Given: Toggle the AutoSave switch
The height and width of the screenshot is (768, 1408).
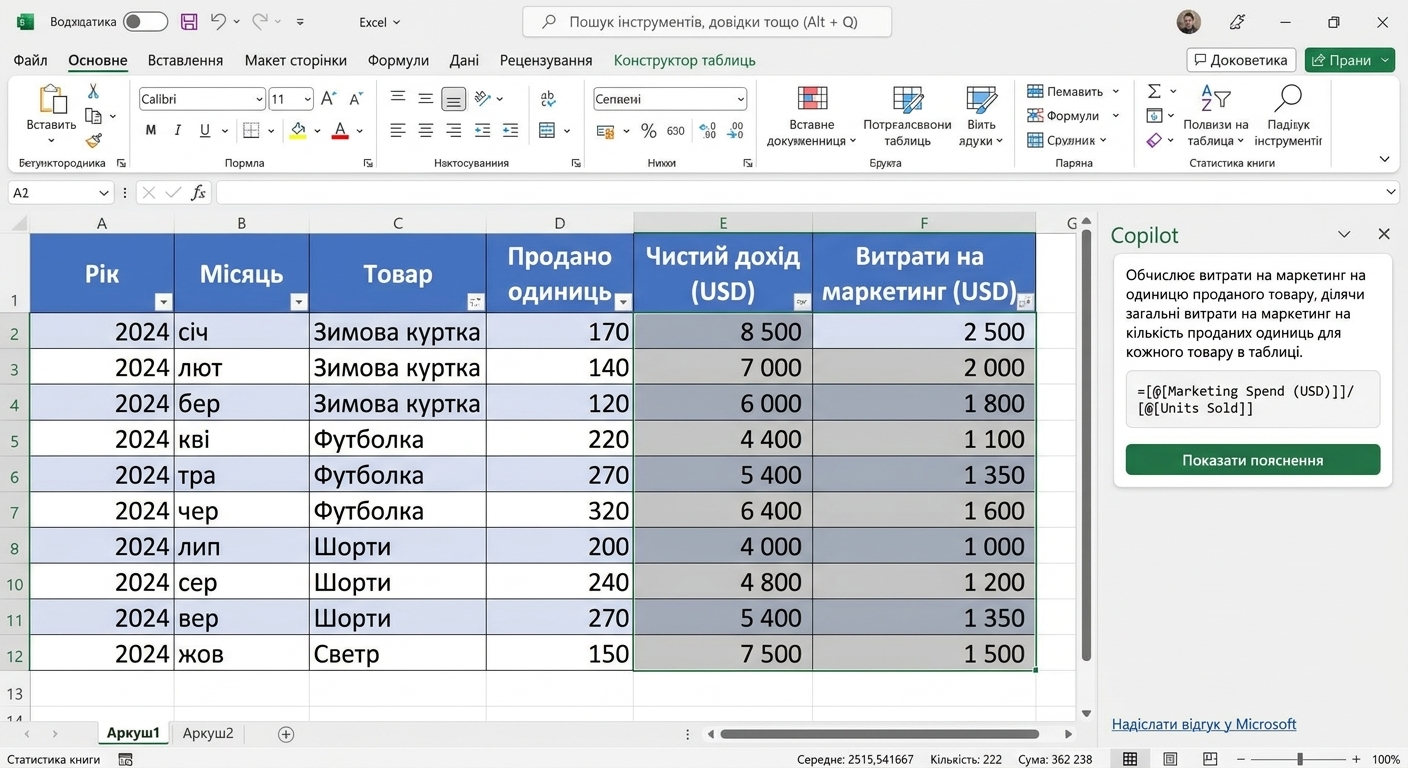Looking at the screenshot, I should click(x=146, y=21).
